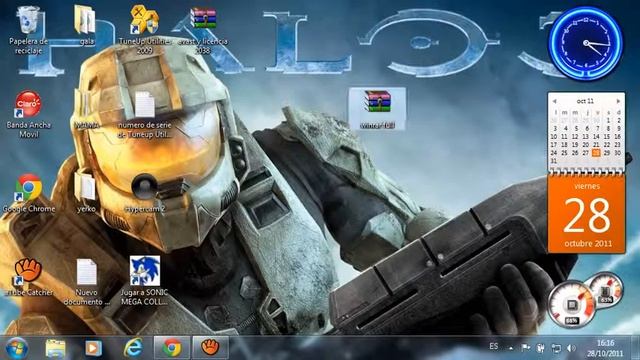The width and height of the screenshot is (640, 360).
Task: Select day 31 in the calendar gadget
Action: click(x=553, y=161)
